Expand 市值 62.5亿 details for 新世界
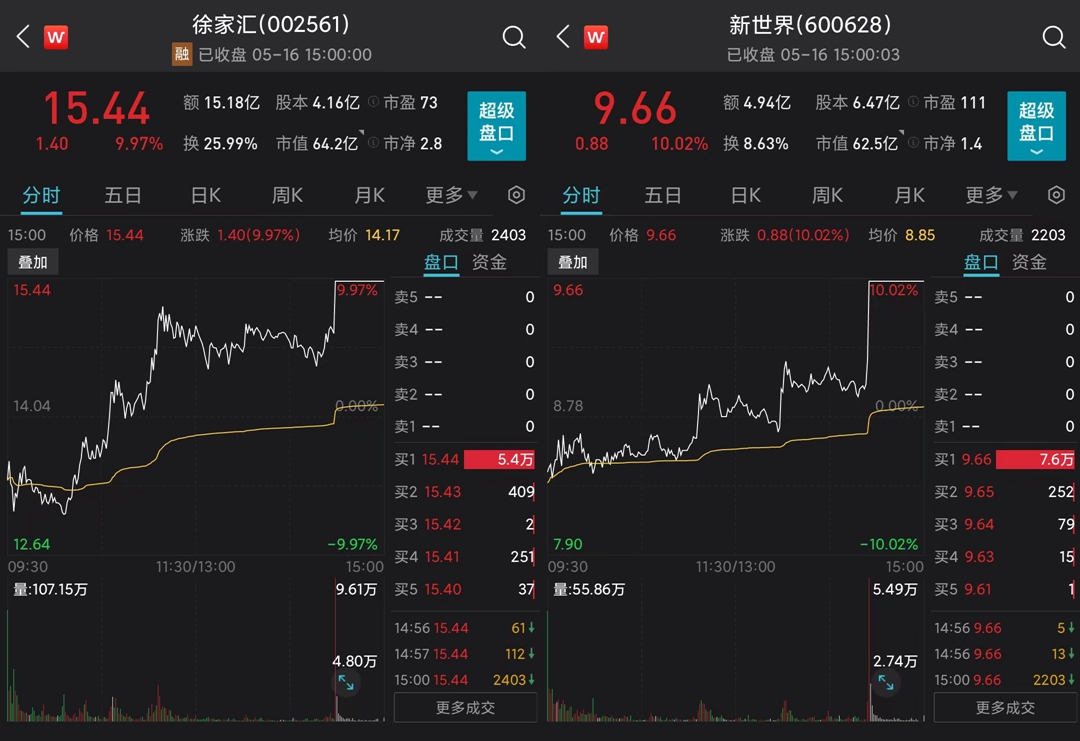The height and width of the screenshot is (741, 1080). [860, 143]
